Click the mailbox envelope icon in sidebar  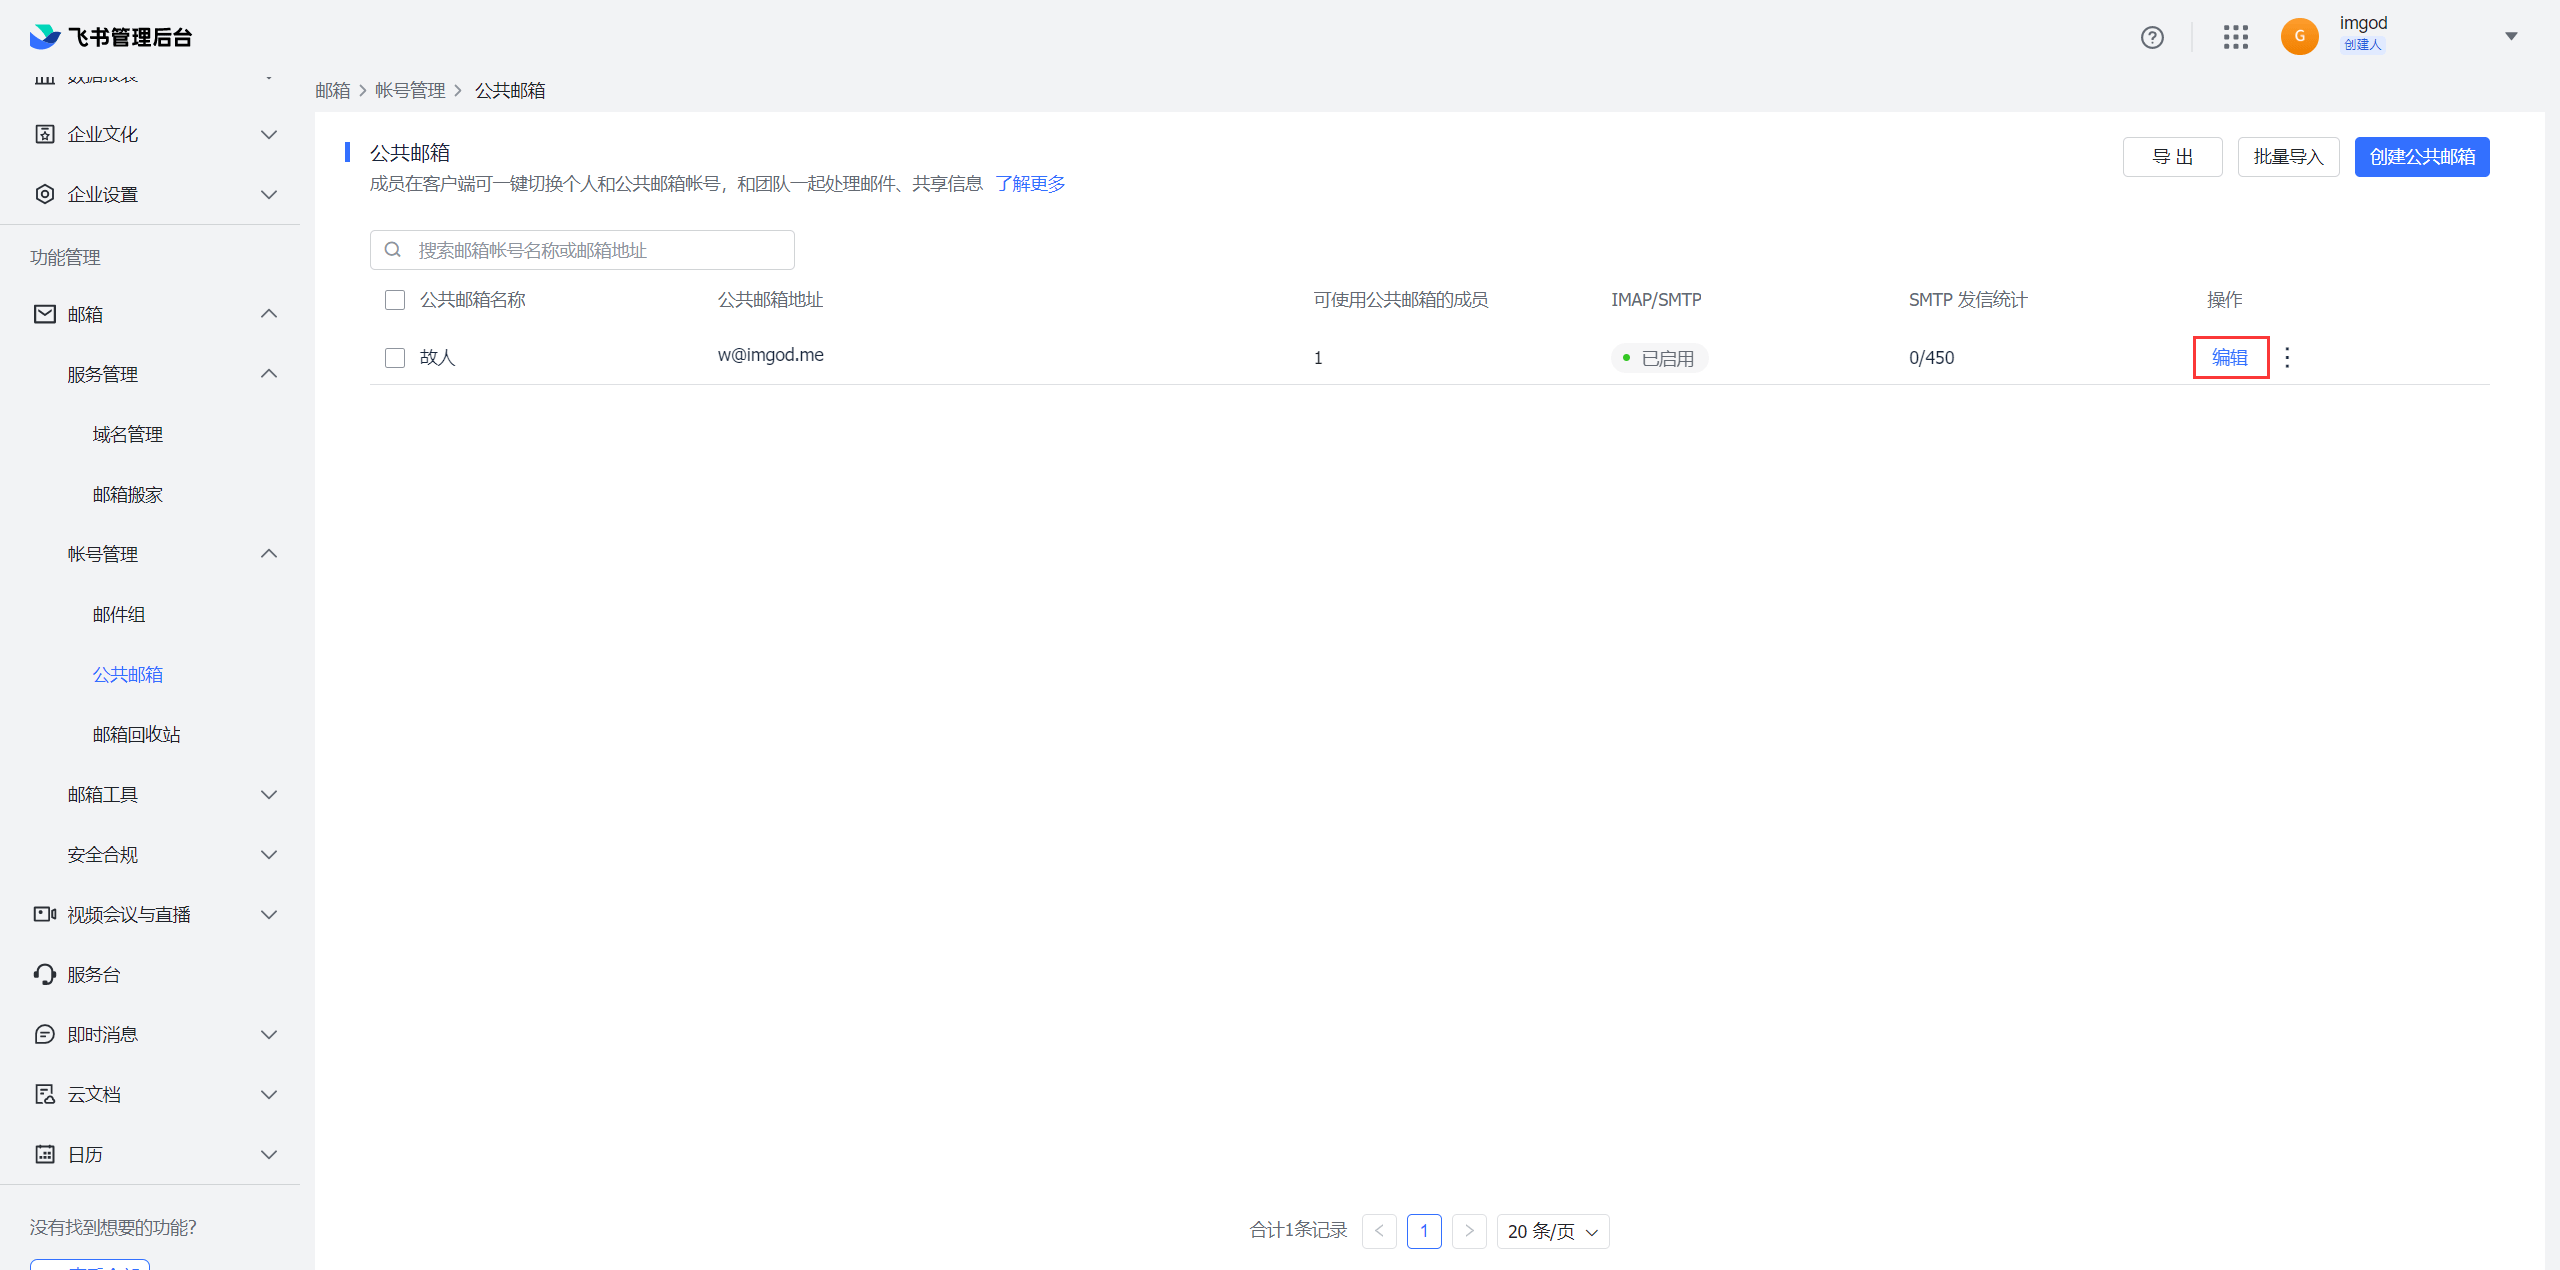(45, 314)
